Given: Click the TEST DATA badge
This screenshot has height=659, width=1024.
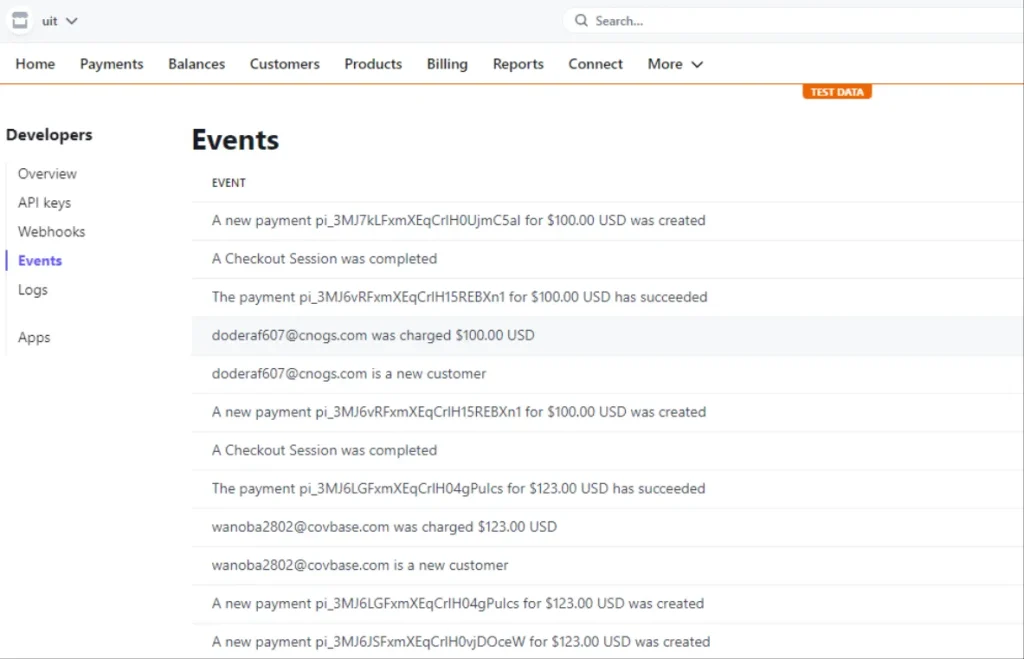Looking at the screenshot, I should (837, 92).
